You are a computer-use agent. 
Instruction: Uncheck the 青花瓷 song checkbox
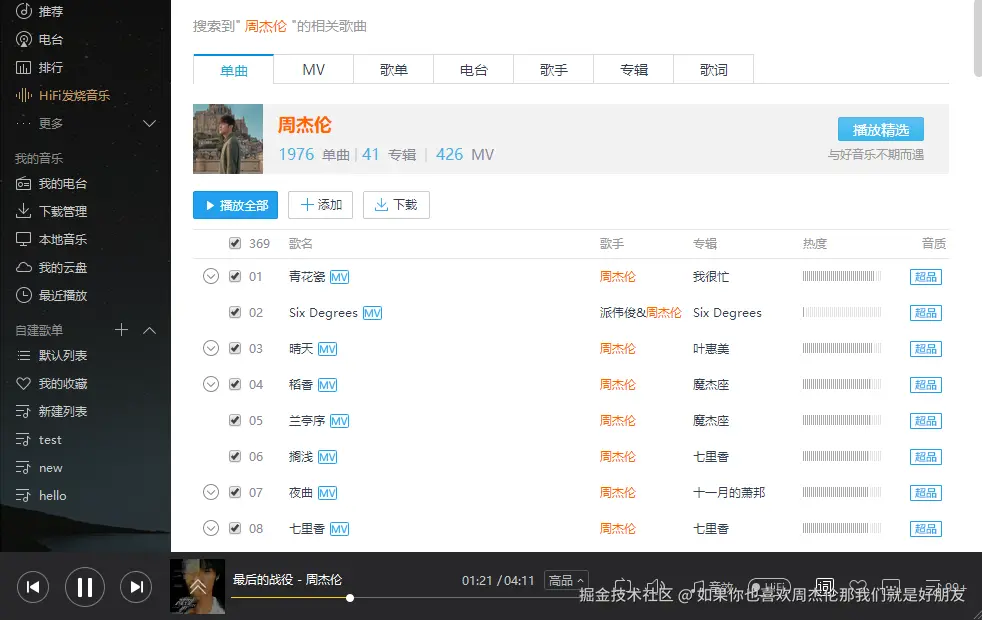click(x=234, y=276)
